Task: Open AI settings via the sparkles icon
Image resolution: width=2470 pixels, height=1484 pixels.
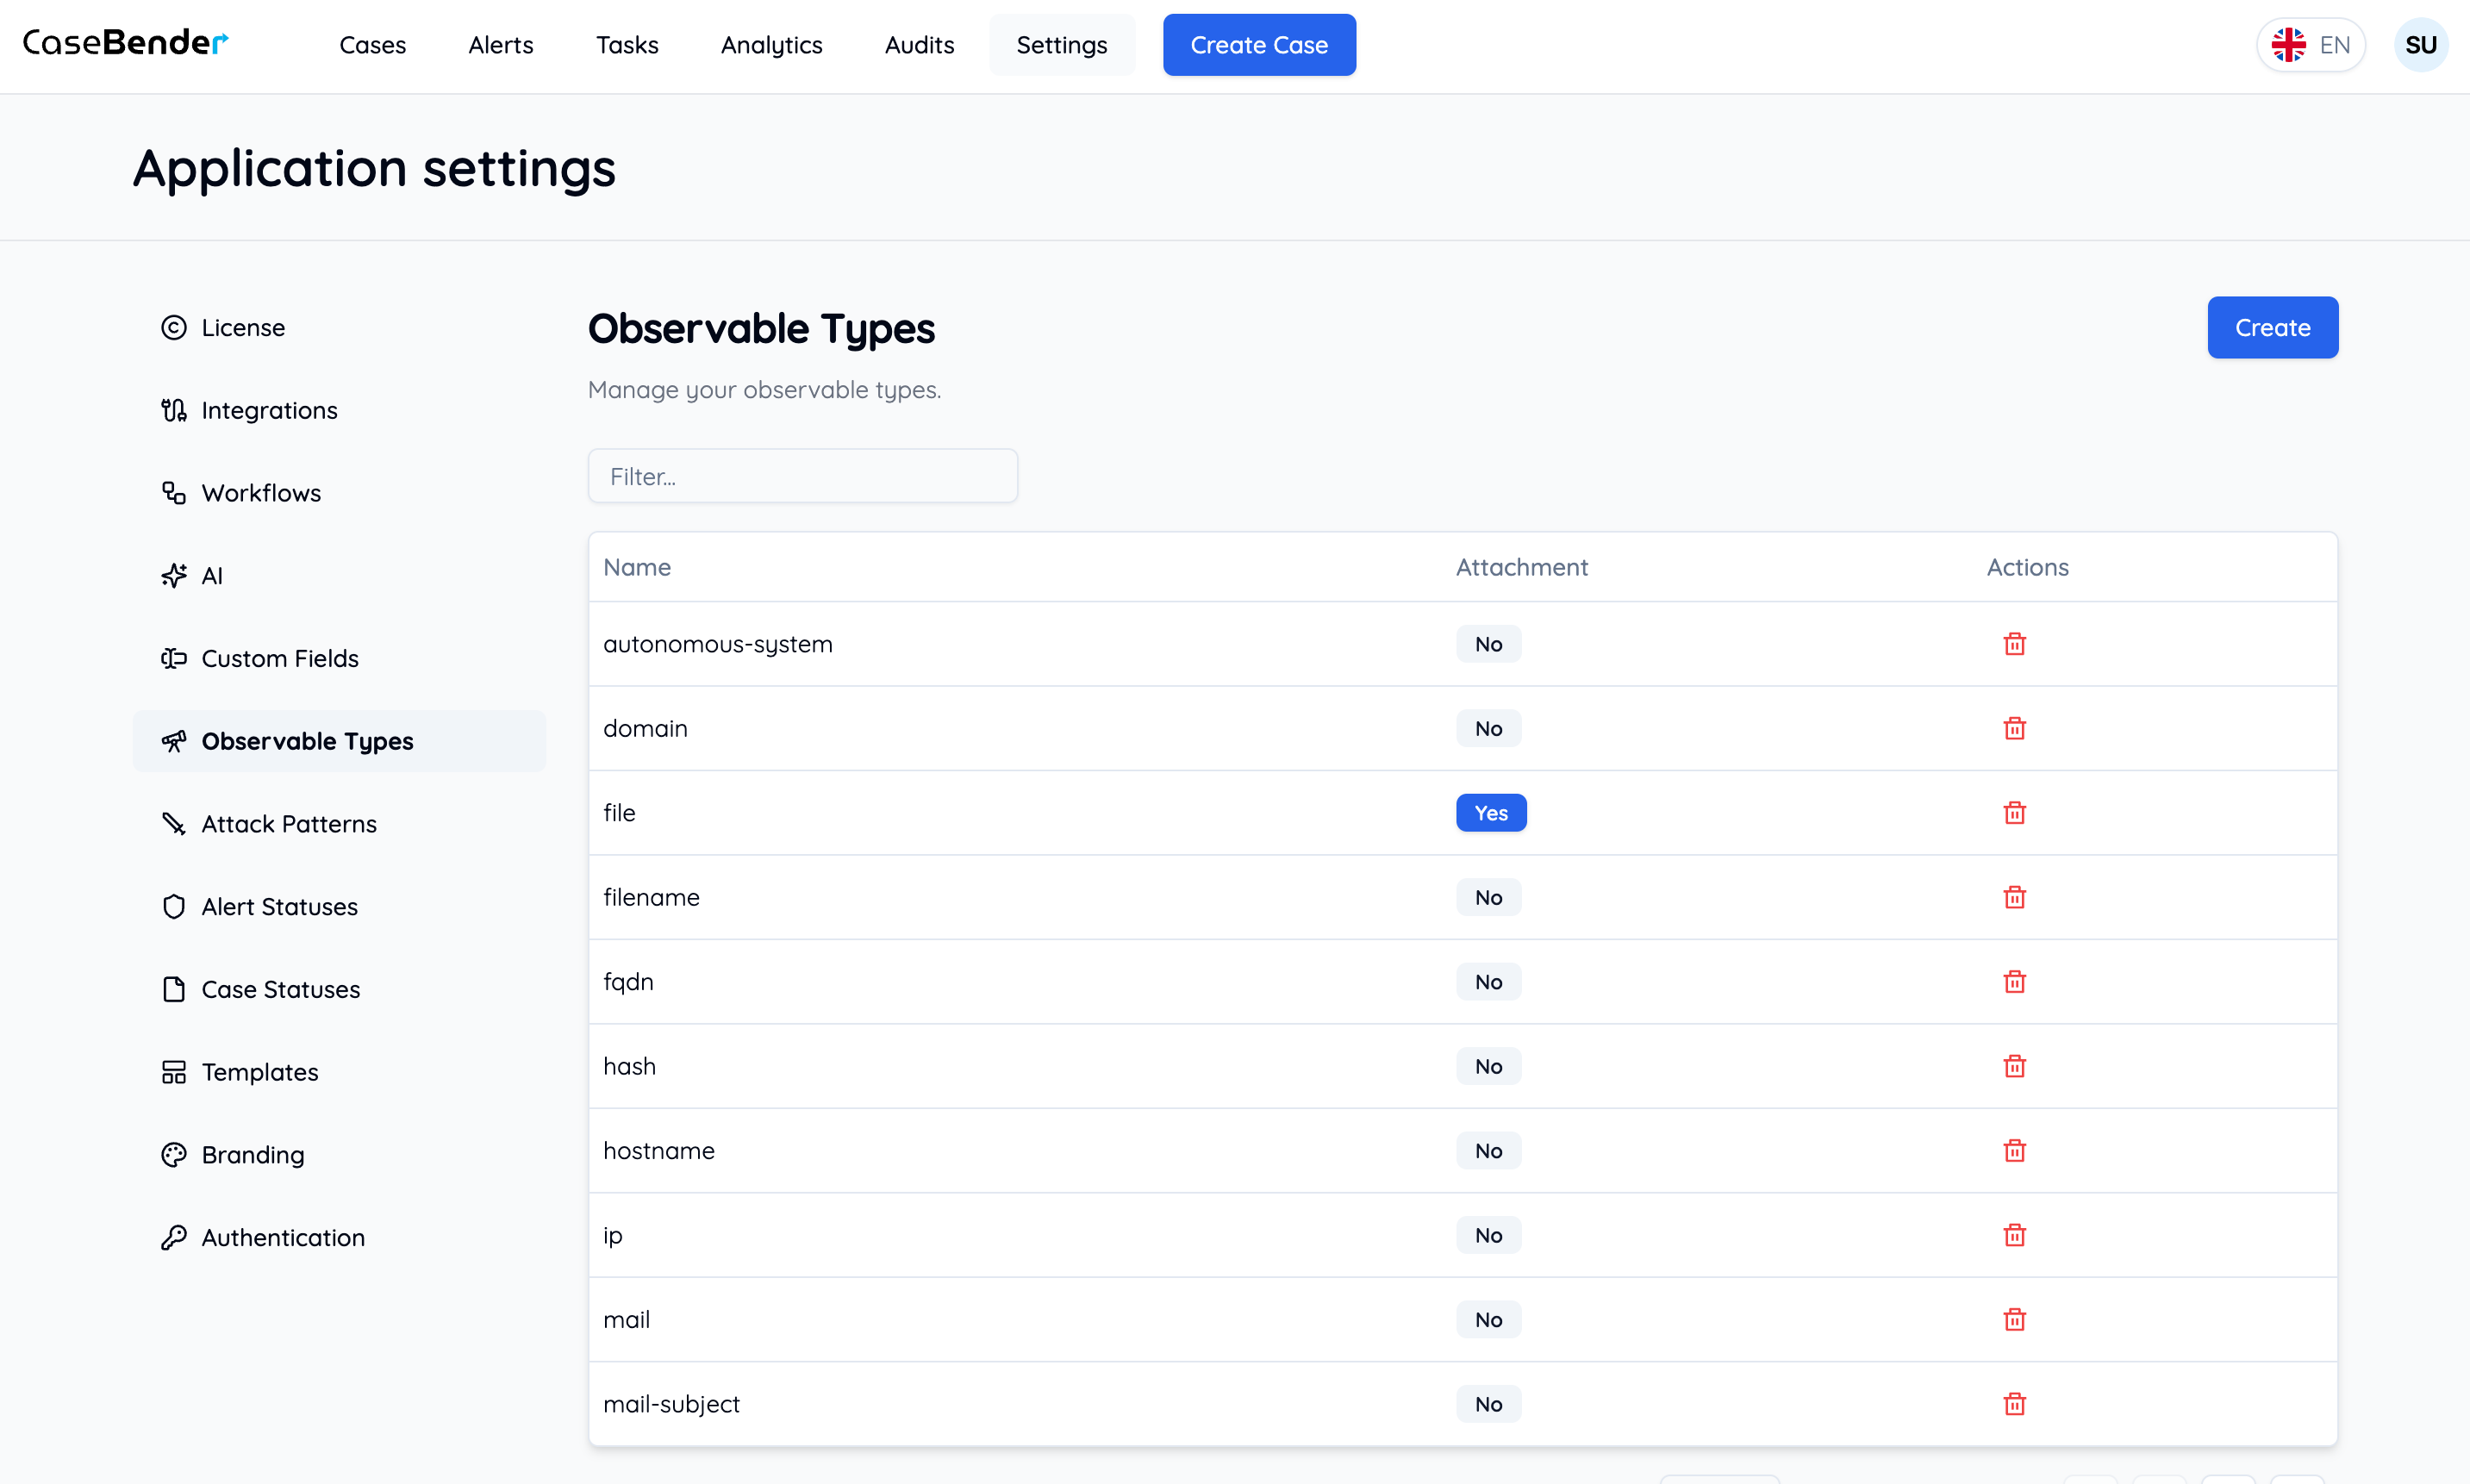Action: coord(174,575)
